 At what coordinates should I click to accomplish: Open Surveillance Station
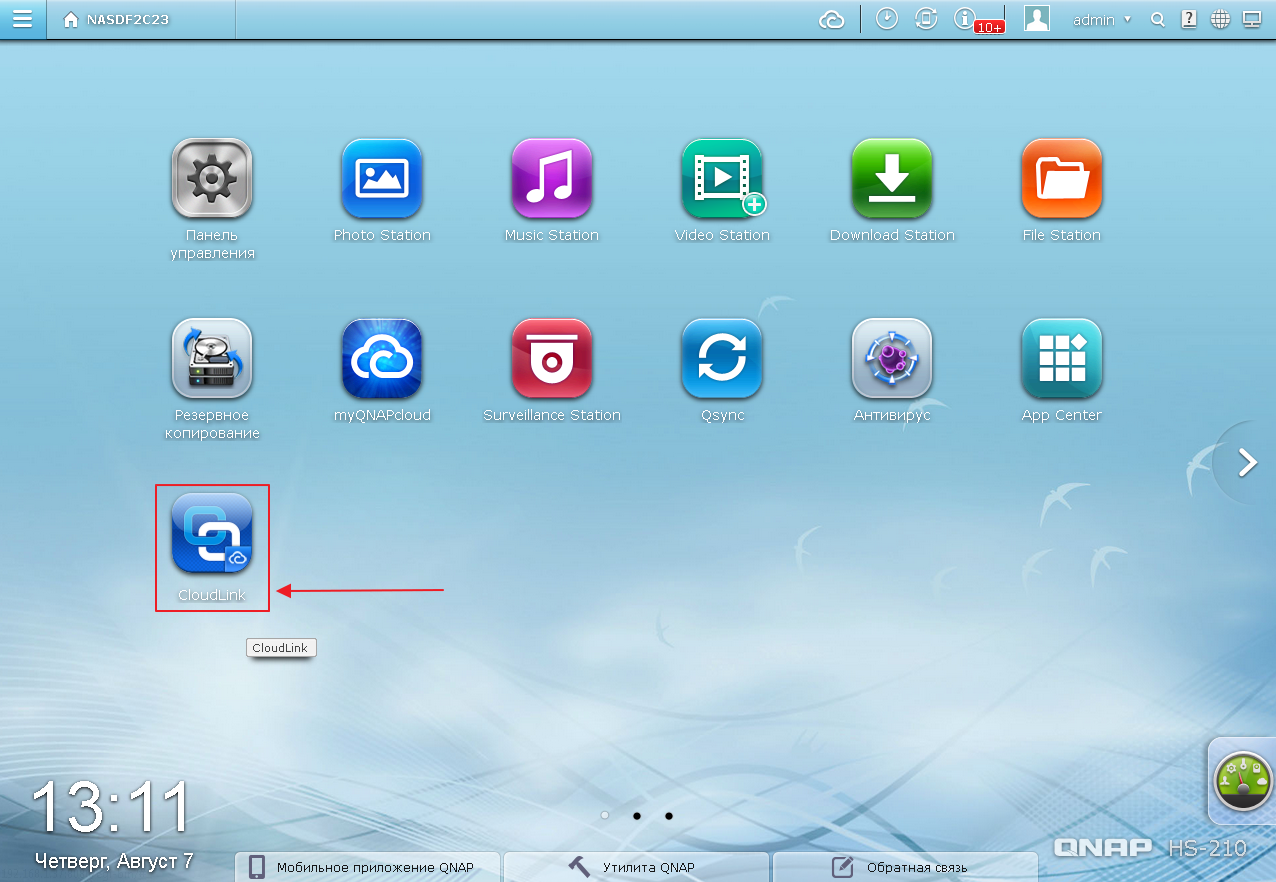[552, 358]
